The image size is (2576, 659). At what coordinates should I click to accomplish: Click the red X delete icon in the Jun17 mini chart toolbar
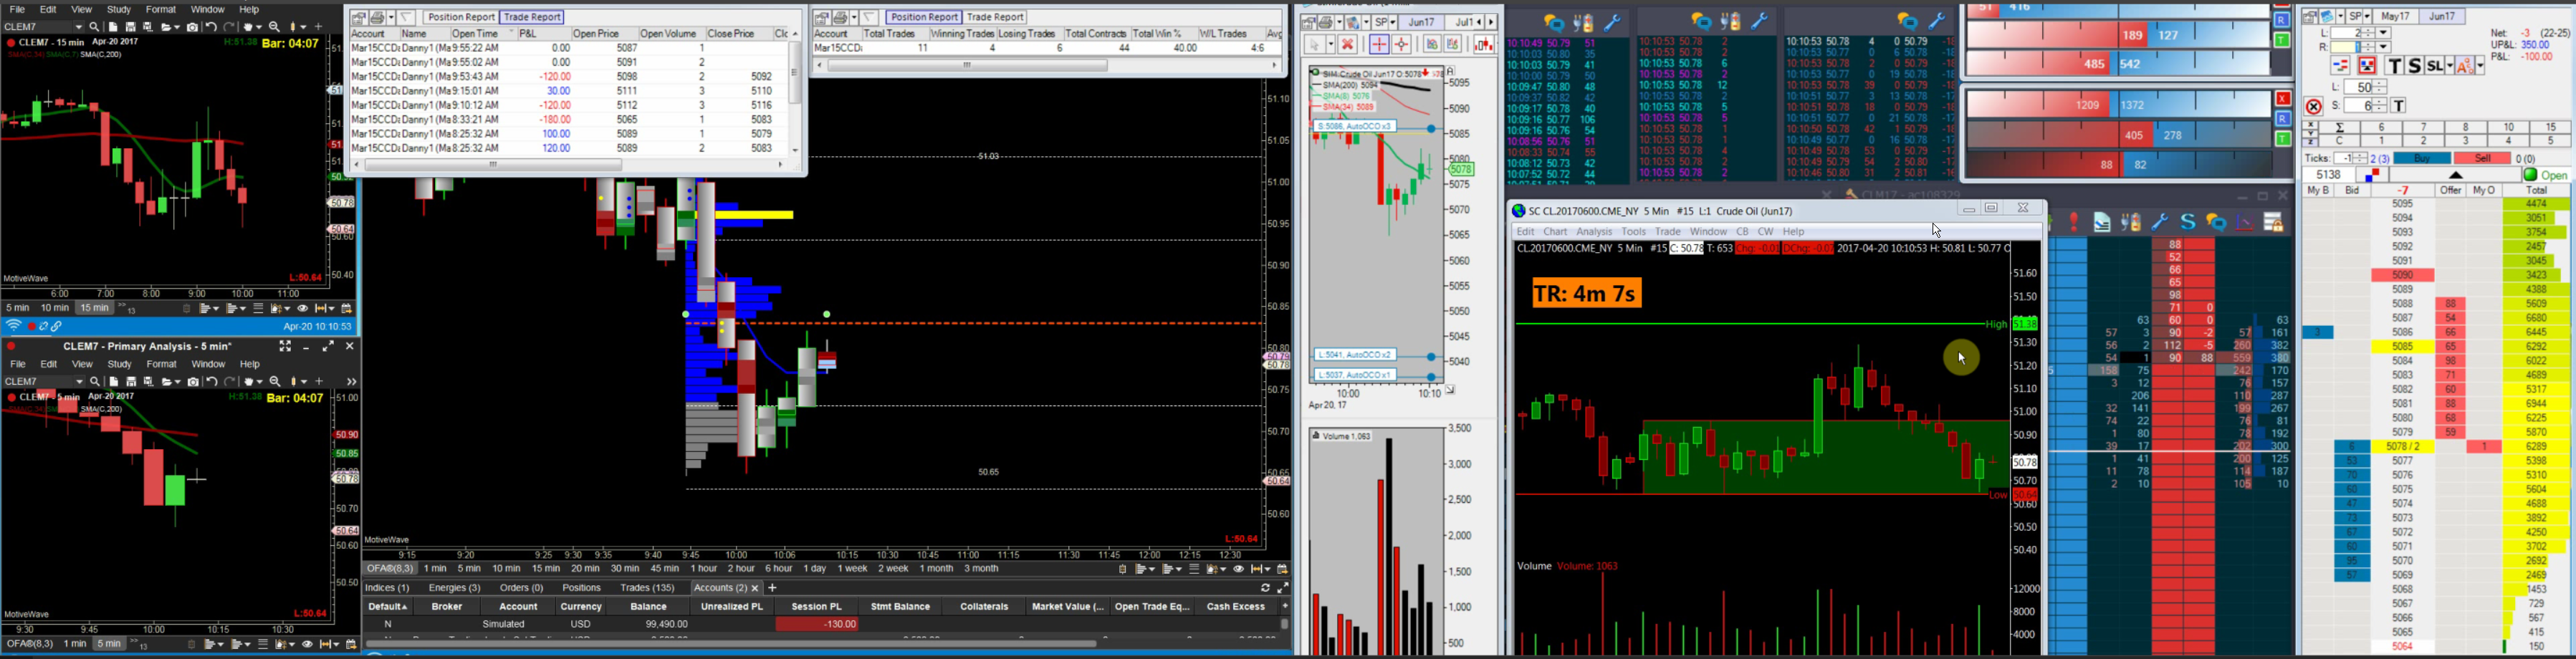click(x=1348, y=44)
